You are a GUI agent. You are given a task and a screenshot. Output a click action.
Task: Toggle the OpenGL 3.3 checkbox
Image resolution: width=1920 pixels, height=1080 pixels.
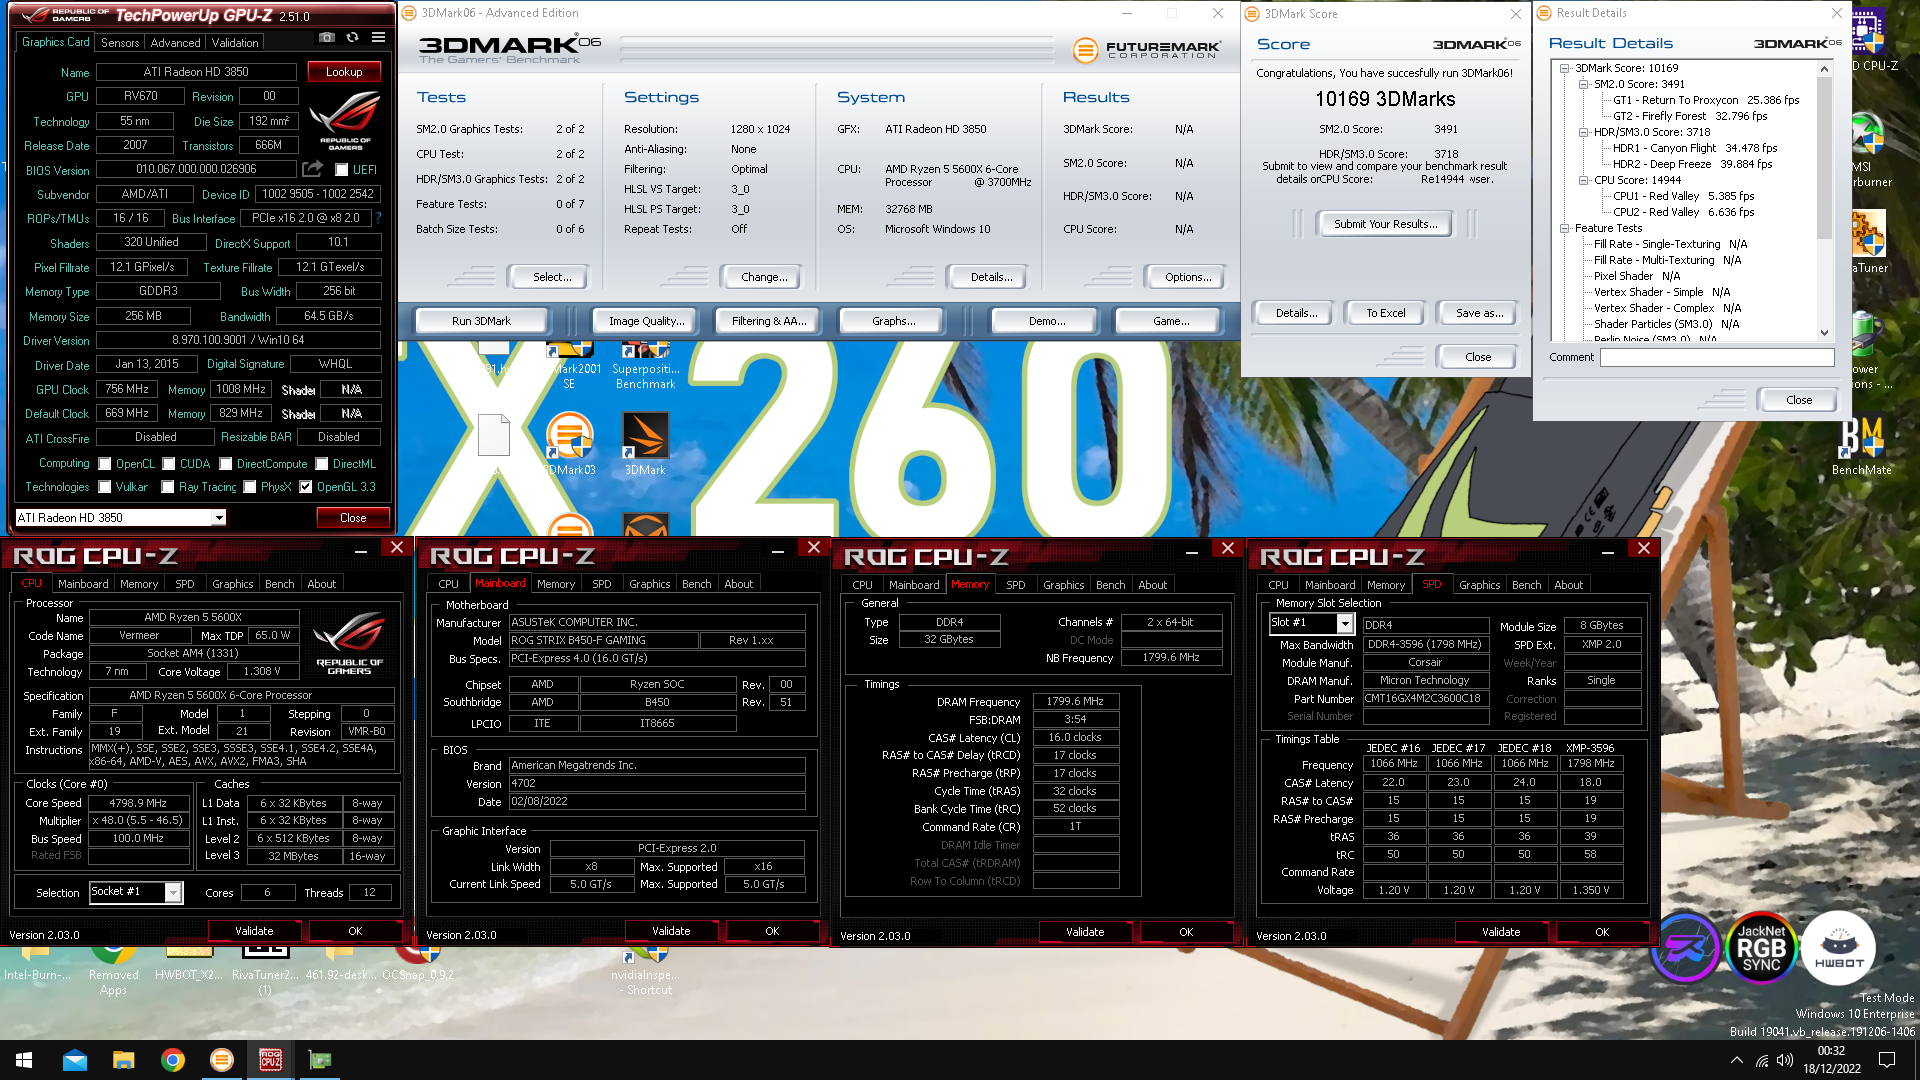tap(306, 487)
